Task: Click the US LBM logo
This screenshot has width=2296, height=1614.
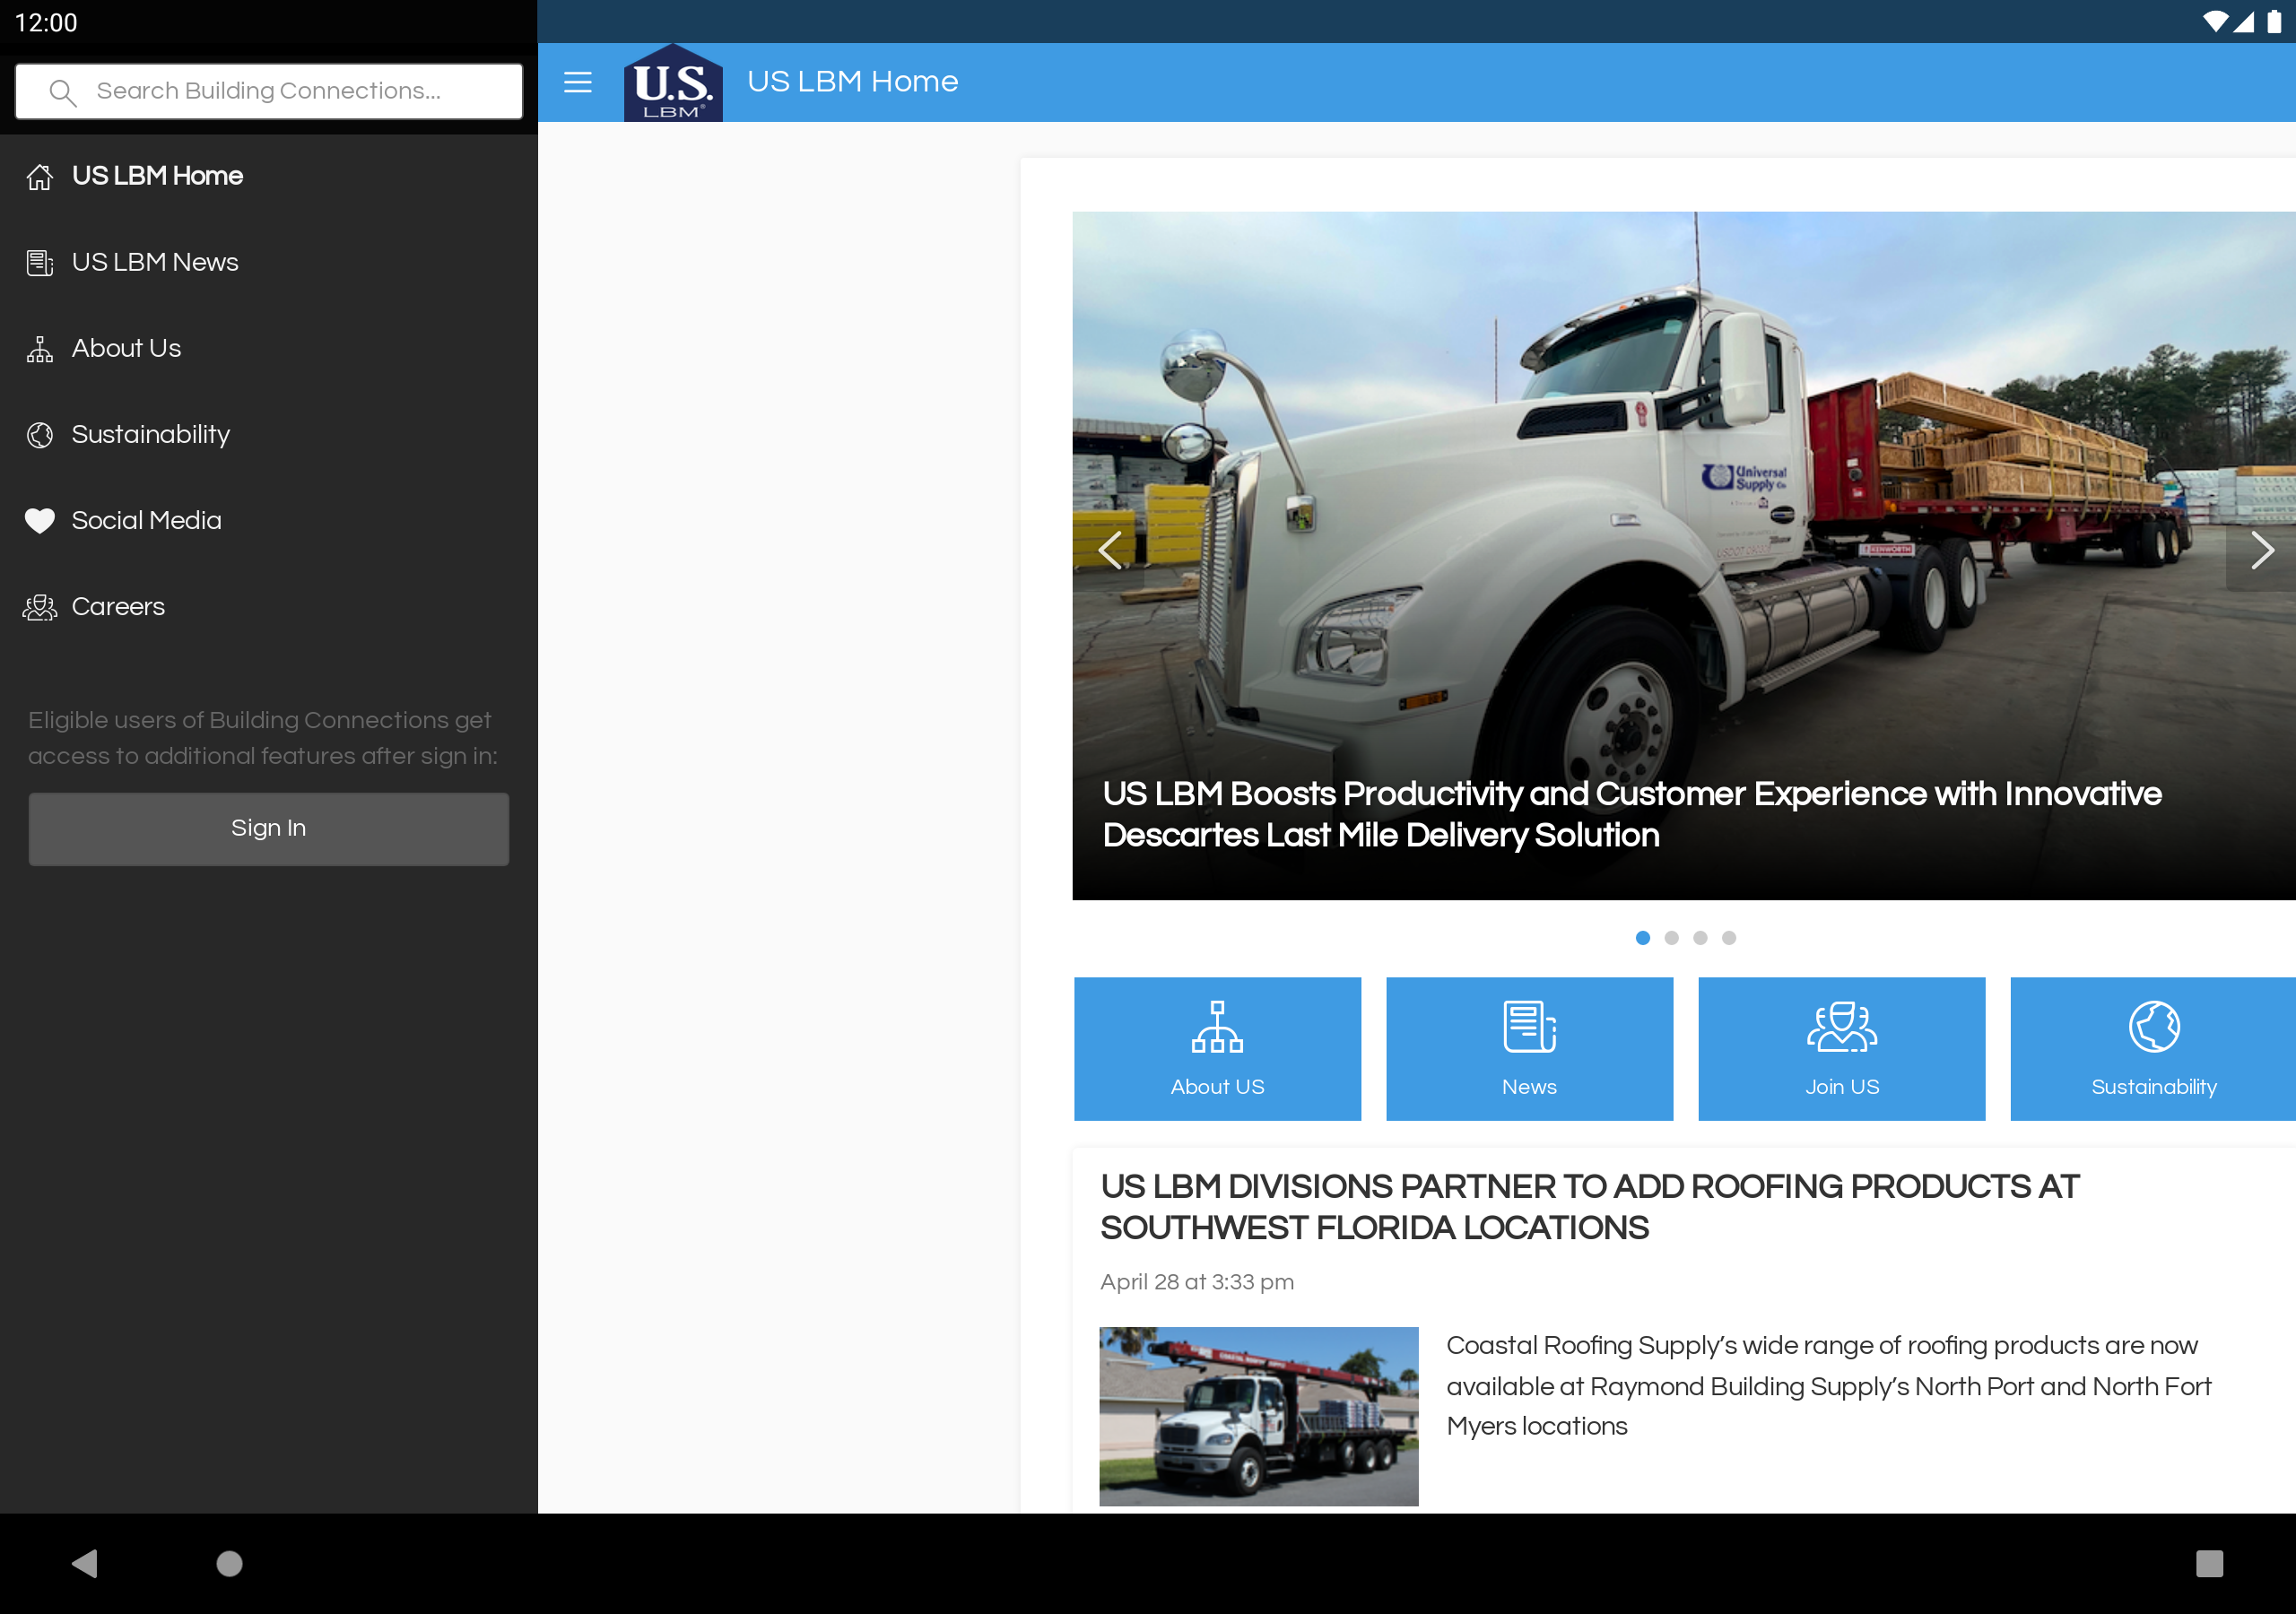Action: click(x=673, y=82)
